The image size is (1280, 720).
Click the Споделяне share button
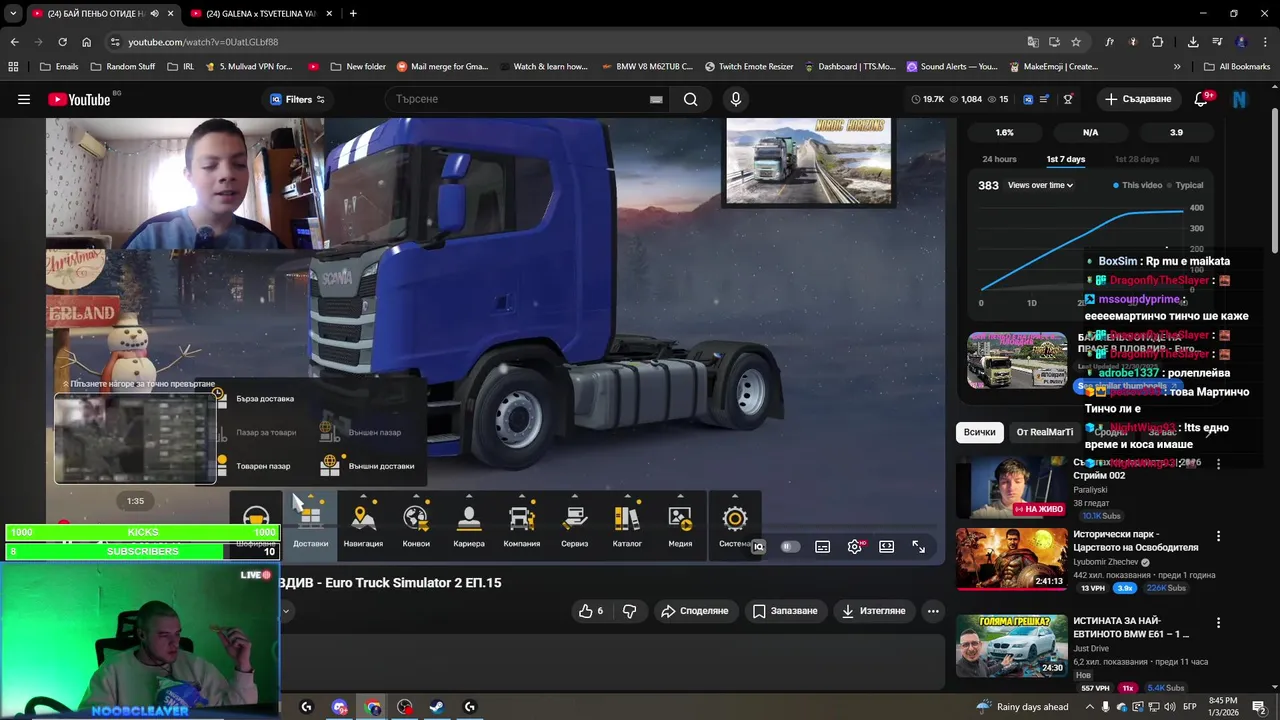point(694,611)
